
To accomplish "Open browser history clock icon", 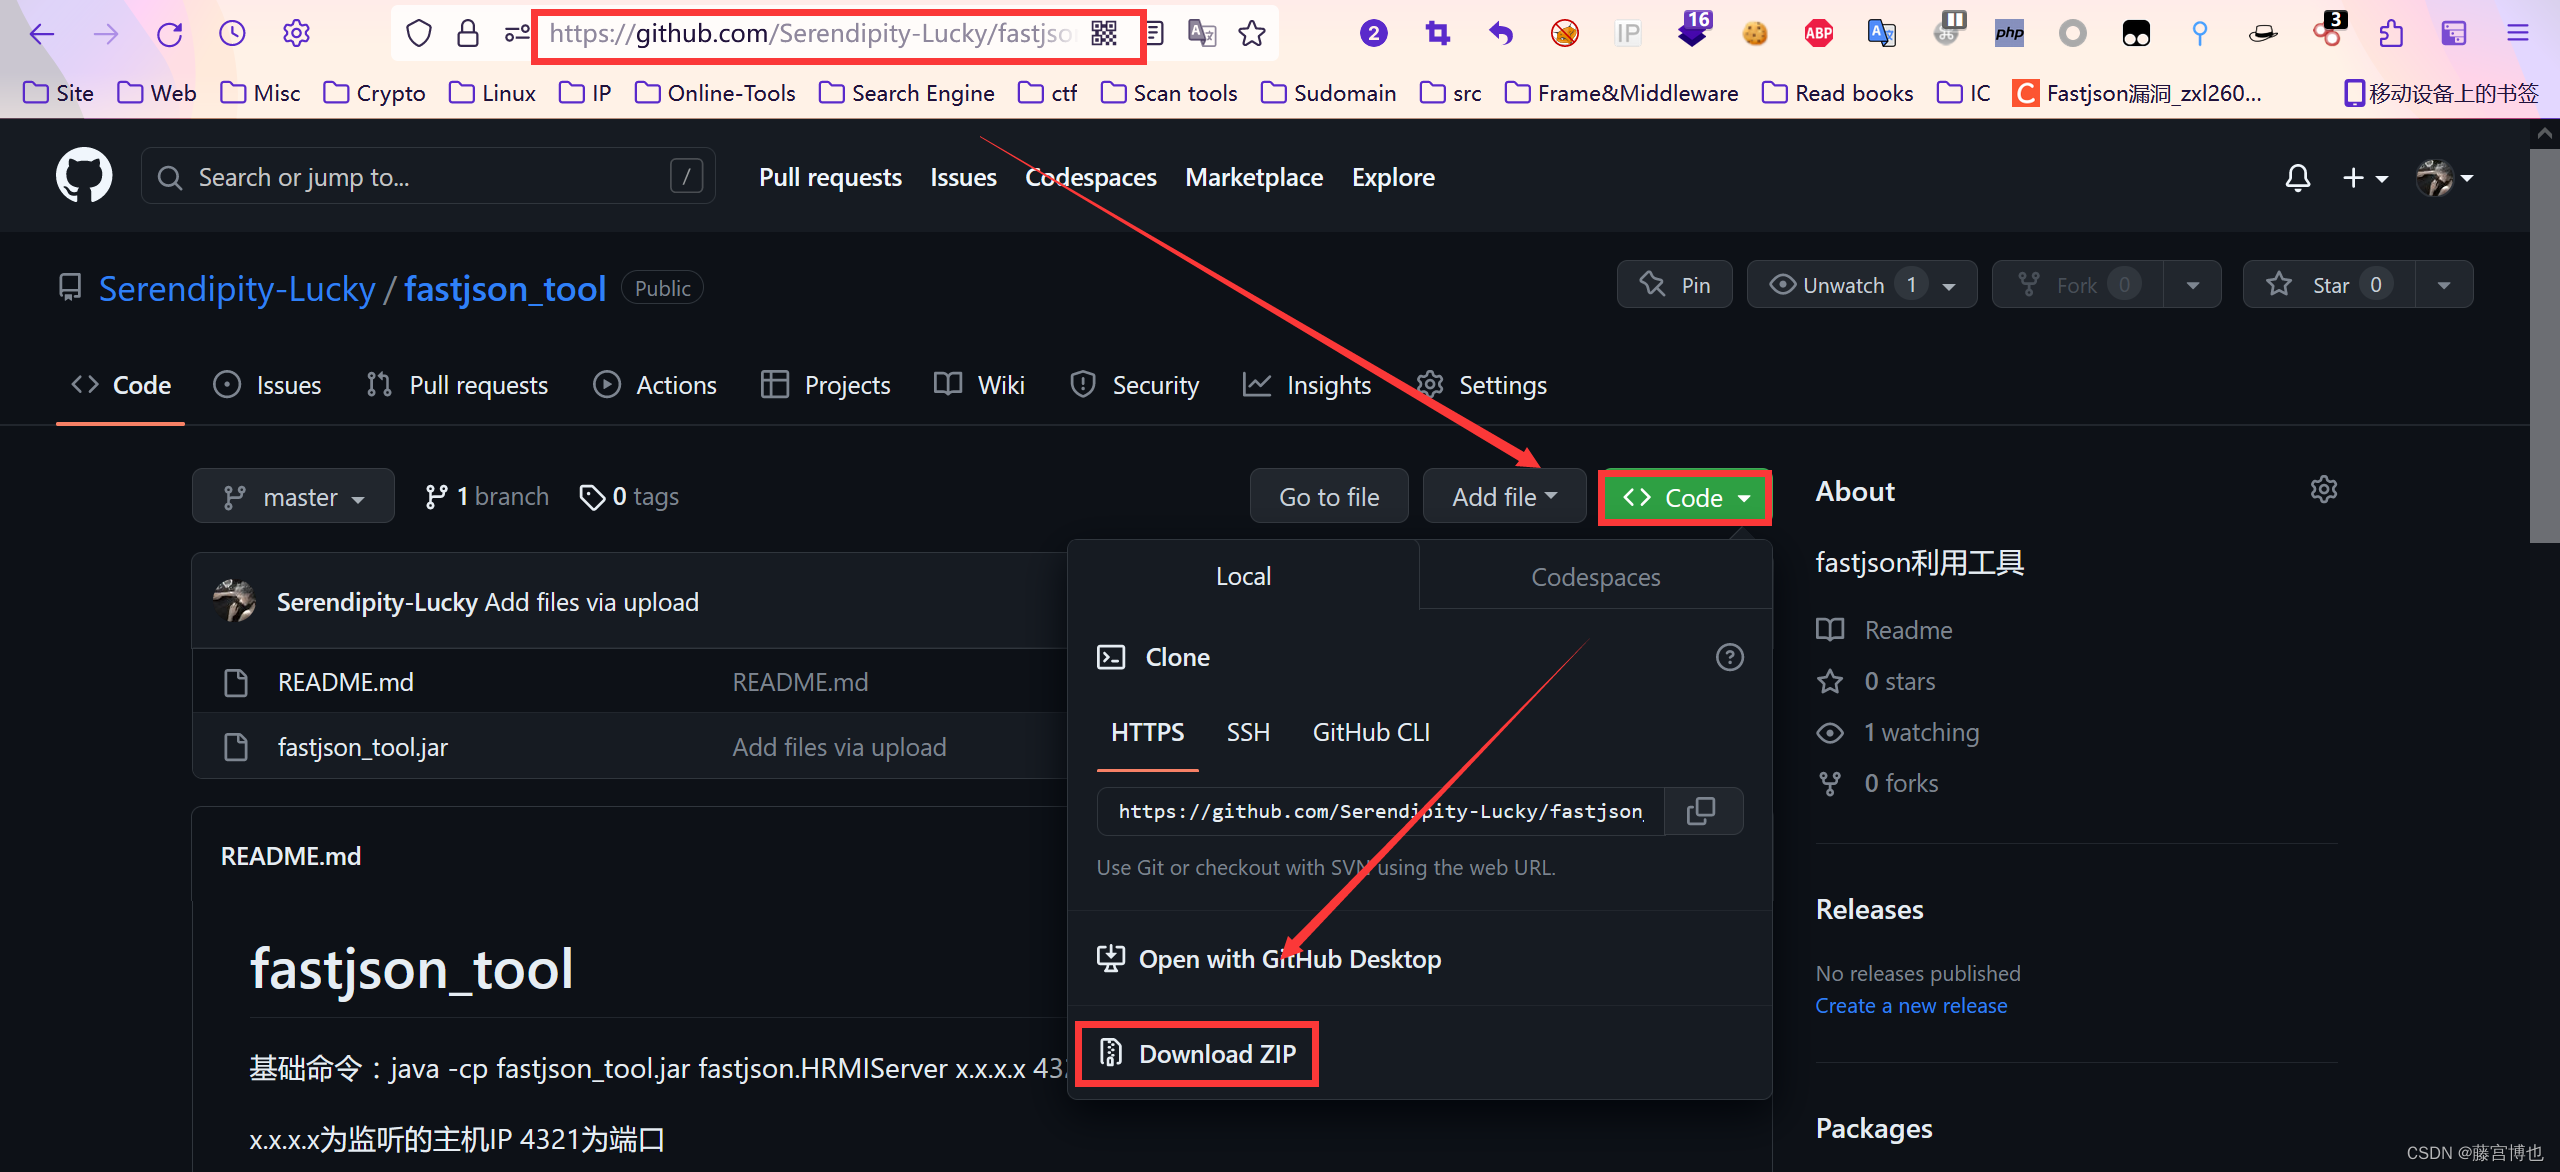I will [232, 34].
